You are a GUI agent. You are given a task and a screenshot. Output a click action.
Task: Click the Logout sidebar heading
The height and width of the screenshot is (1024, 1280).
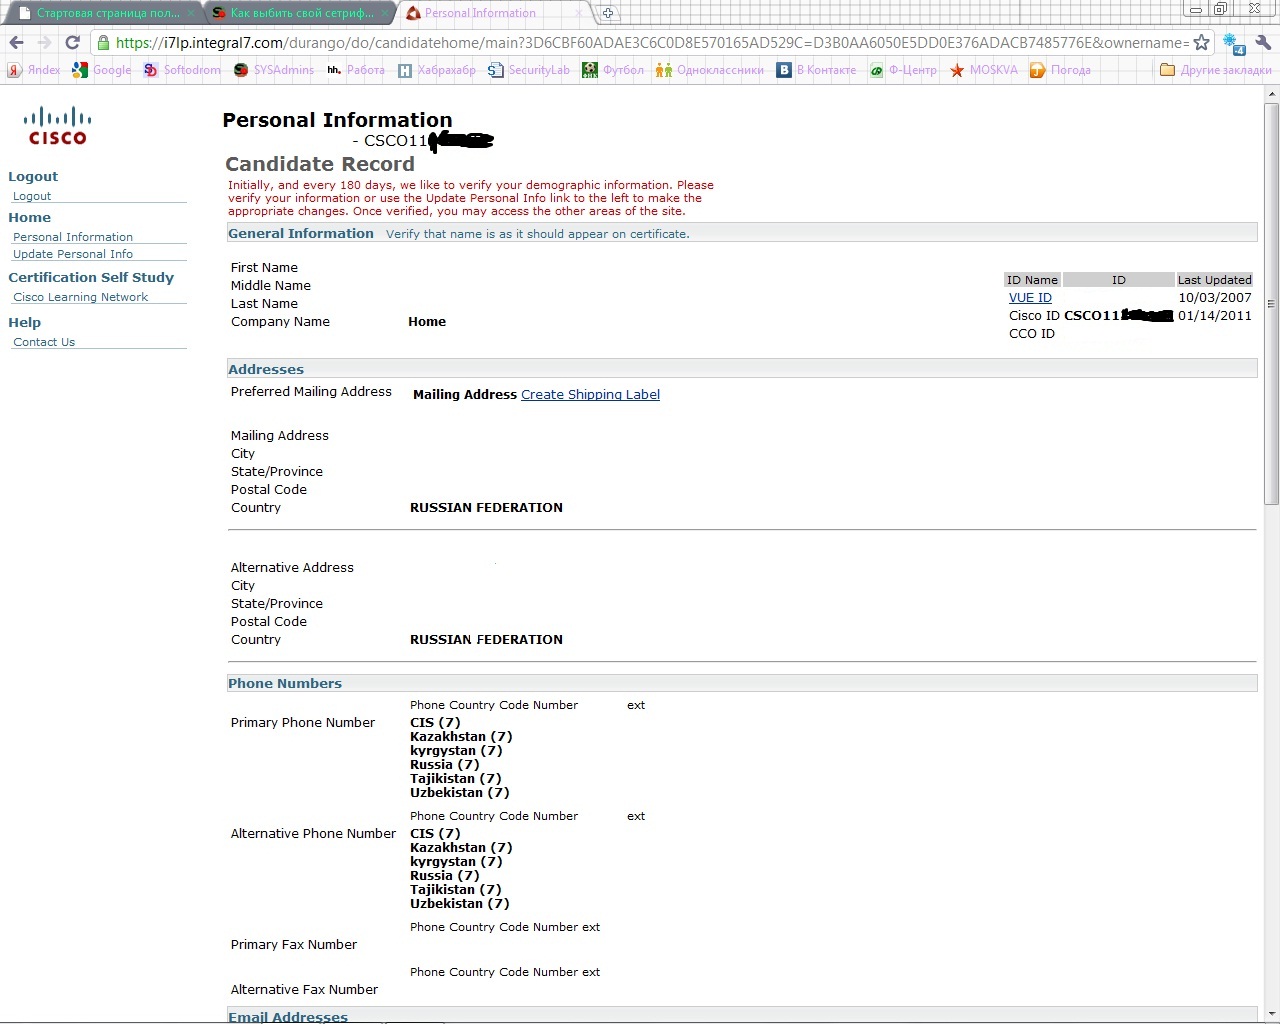pos(33,176)
